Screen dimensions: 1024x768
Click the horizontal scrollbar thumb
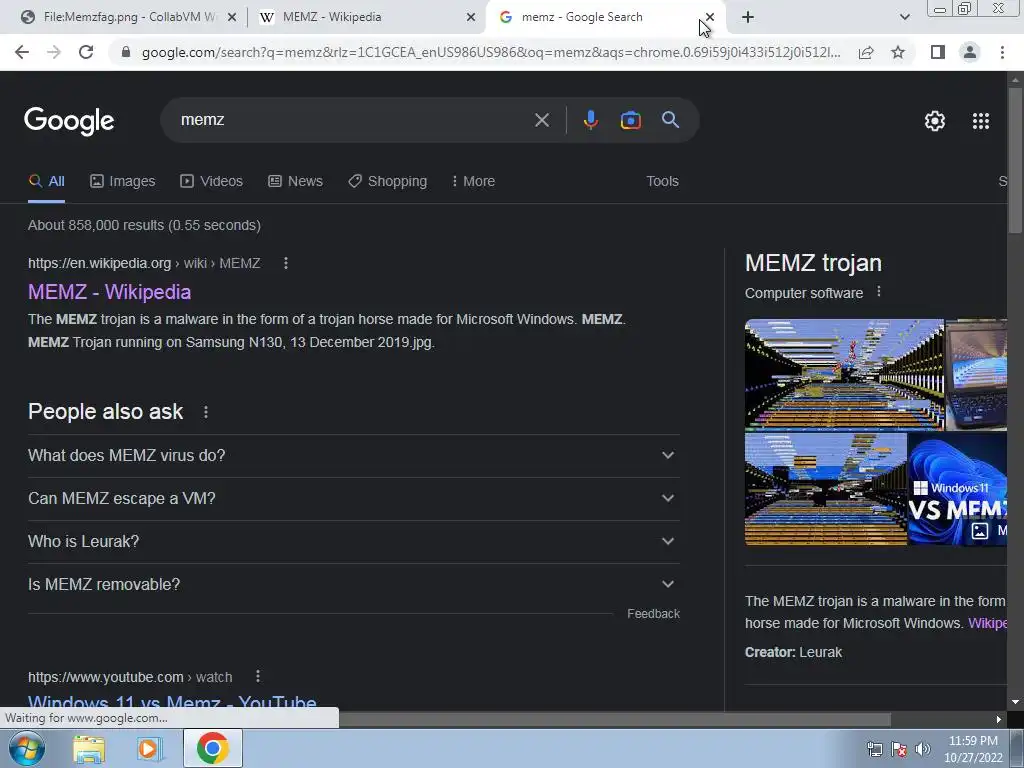614,719
